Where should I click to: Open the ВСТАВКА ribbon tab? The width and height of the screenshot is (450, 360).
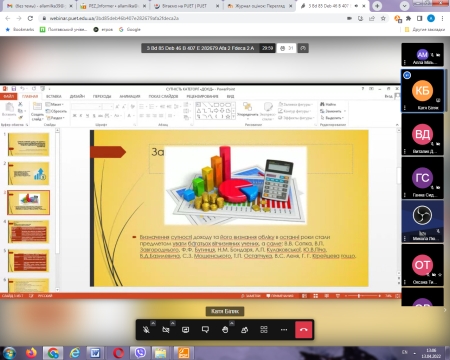(x=54, y=96)
